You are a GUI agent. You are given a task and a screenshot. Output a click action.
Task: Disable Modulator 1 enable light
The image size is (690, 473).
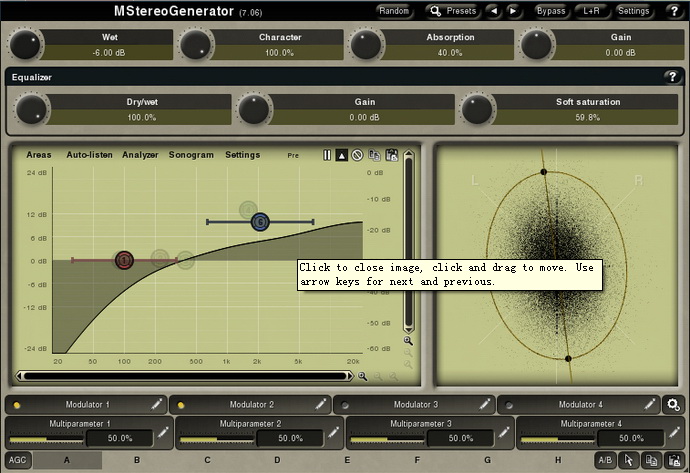(17, 405)
